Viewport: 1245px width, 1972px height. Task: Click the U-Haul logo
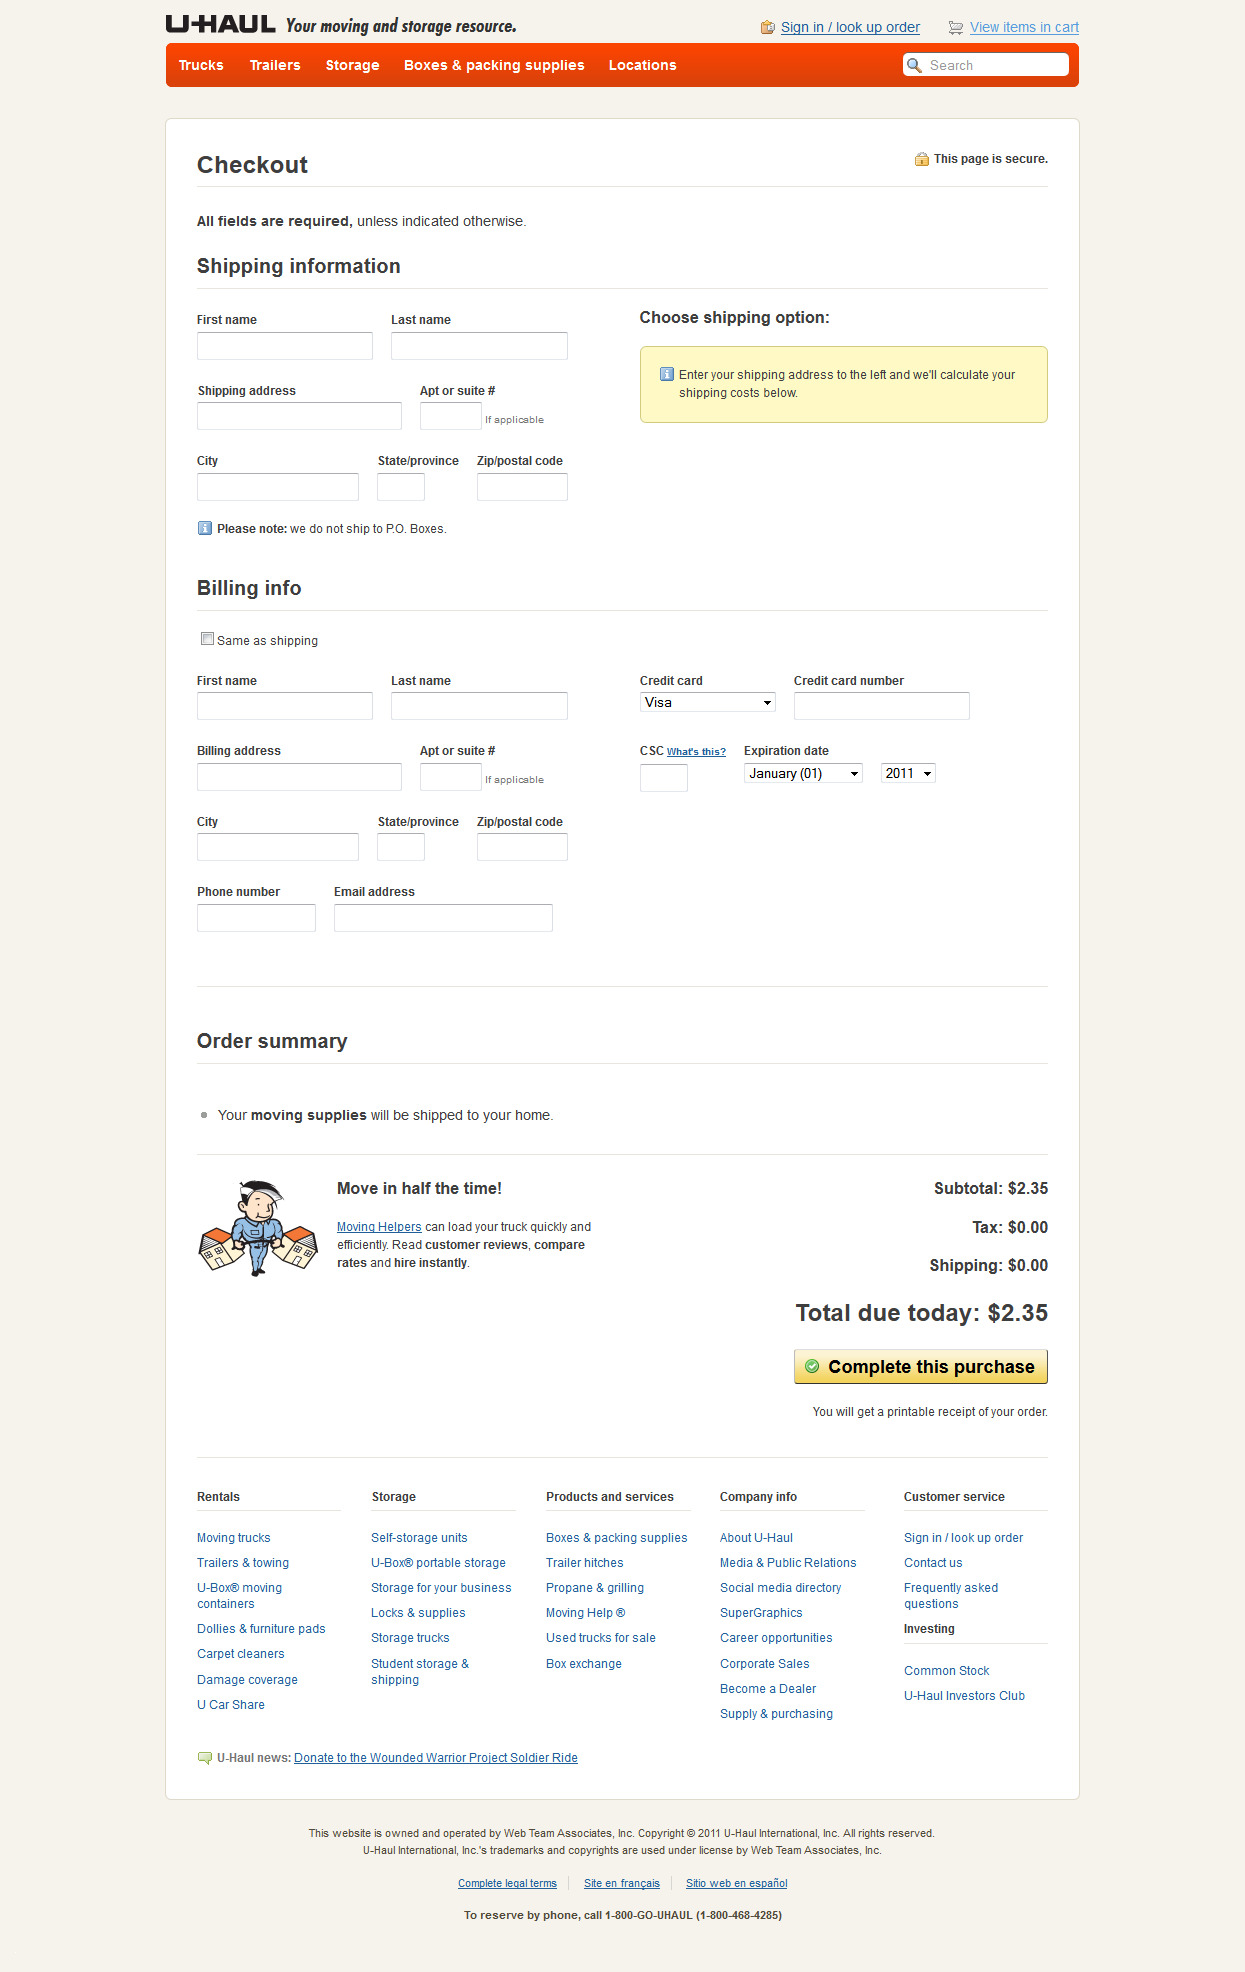[x=221, y=24]
